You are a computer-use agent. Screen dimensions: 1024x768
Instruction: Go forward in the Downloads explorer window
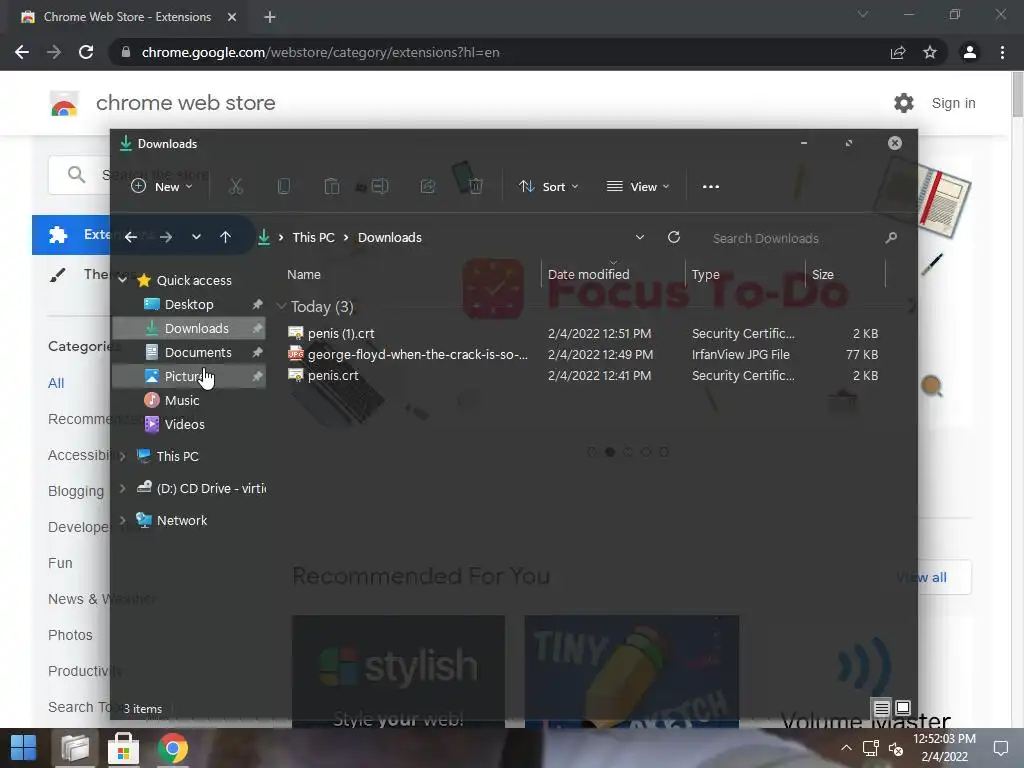point(166,237)
